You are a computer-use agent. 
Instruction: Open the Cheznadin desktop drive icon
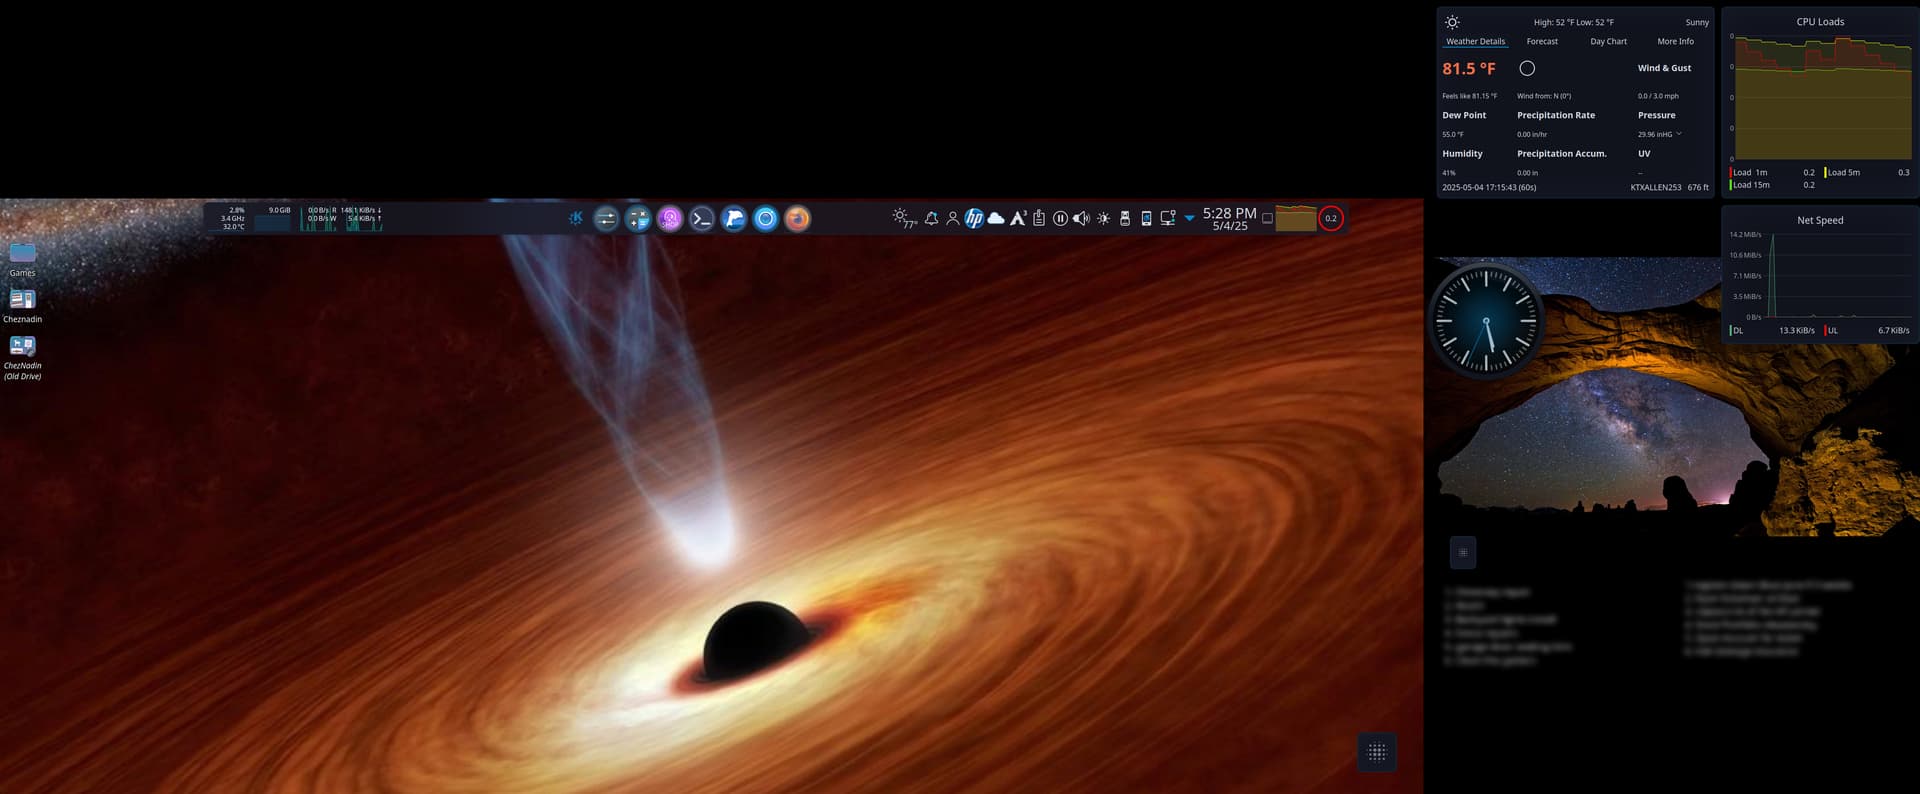coord(22,305)
